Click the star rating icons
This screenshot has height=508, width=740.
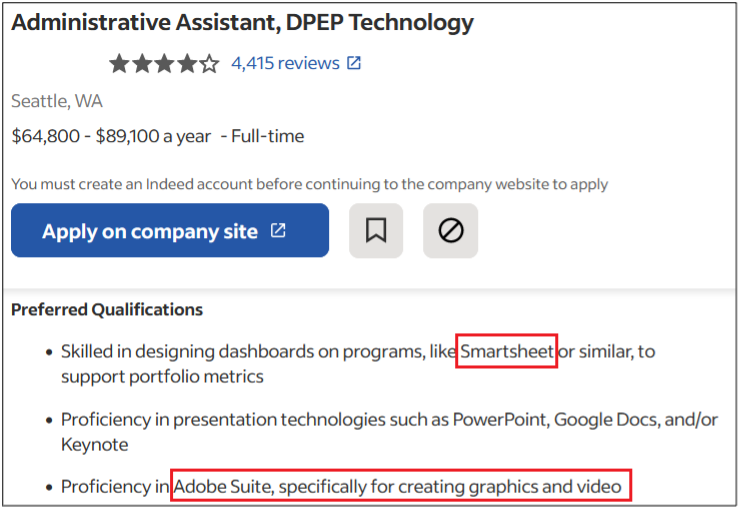164,64
